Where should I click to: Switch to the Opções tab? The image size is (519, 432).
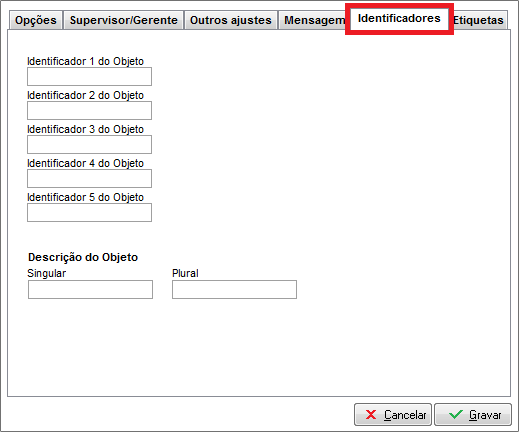click(x=36, y=20)
